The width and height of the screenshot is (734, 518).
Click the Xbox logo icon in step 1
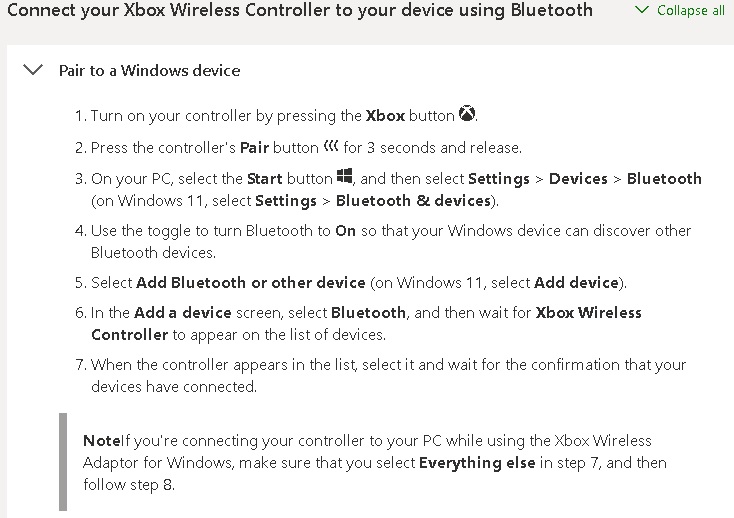tap(467, 115)
